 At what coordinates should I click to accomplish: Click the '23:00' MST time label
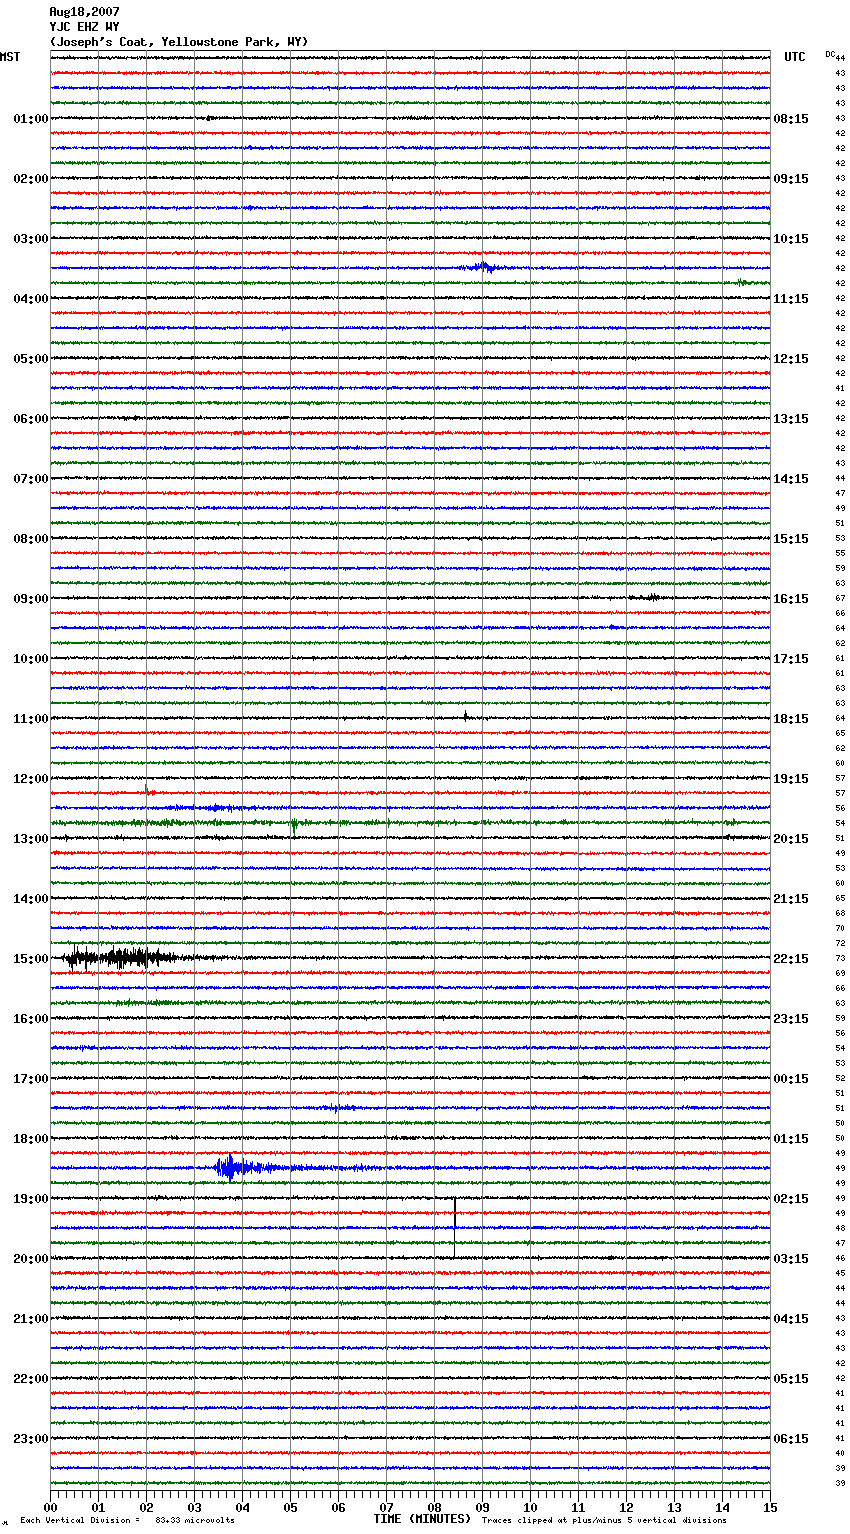[x=31, y=1439]
